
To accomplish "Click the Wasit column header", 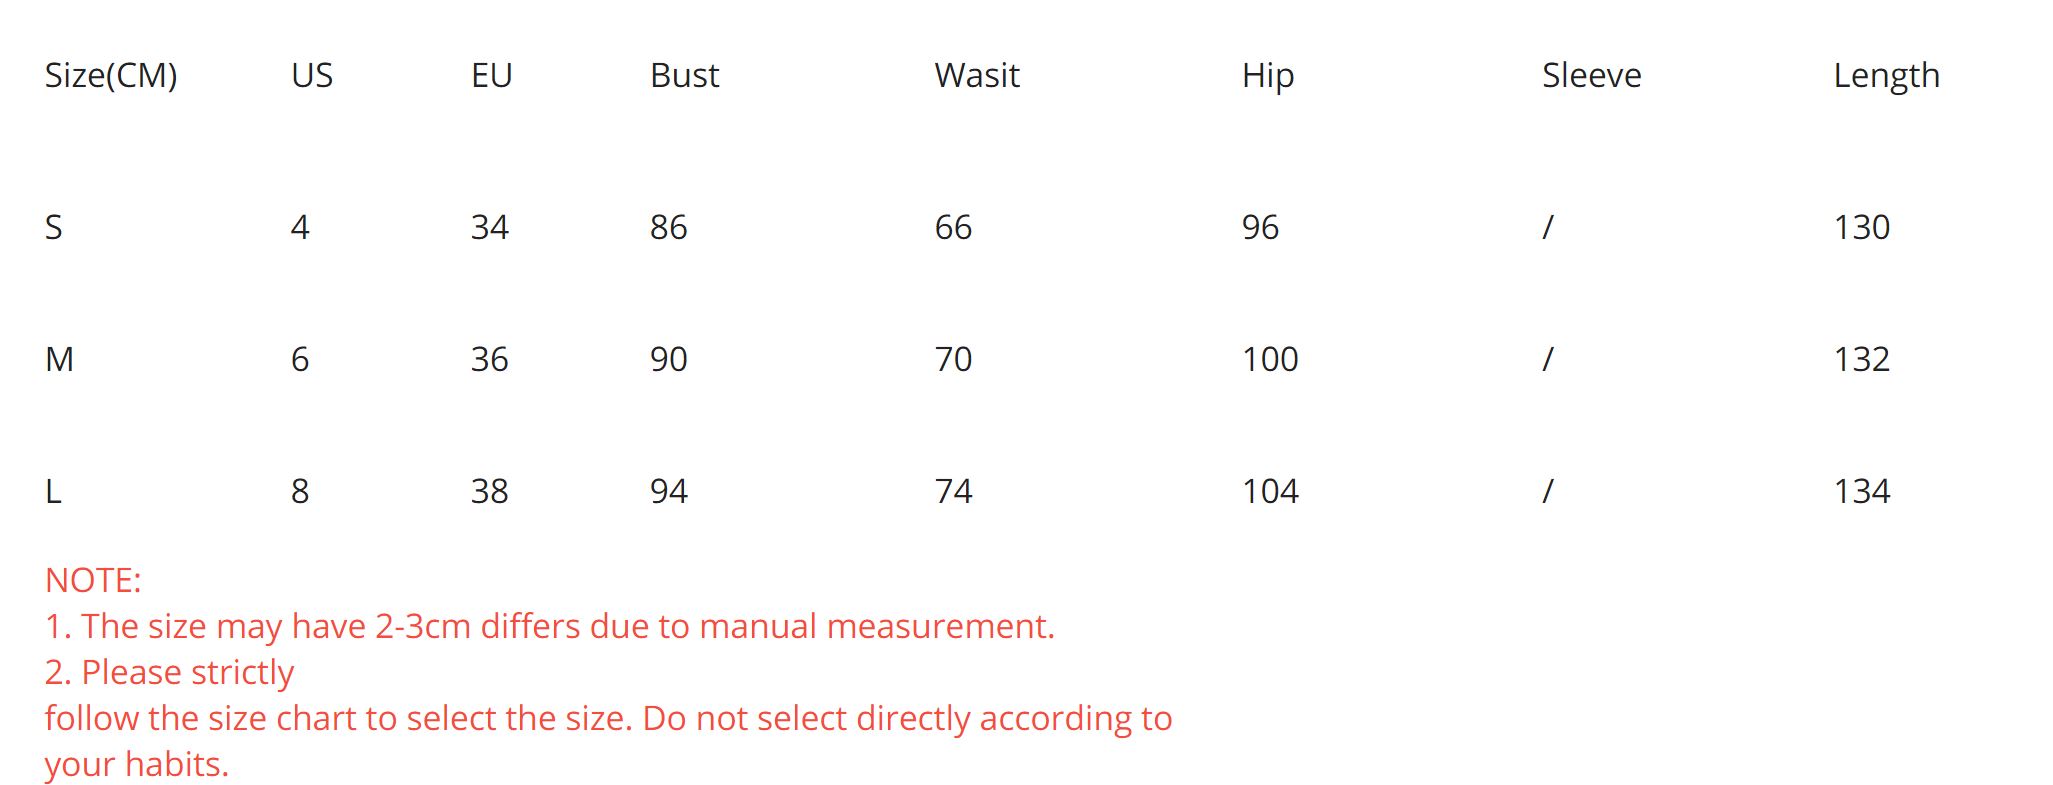I will [x=977, y=76].
